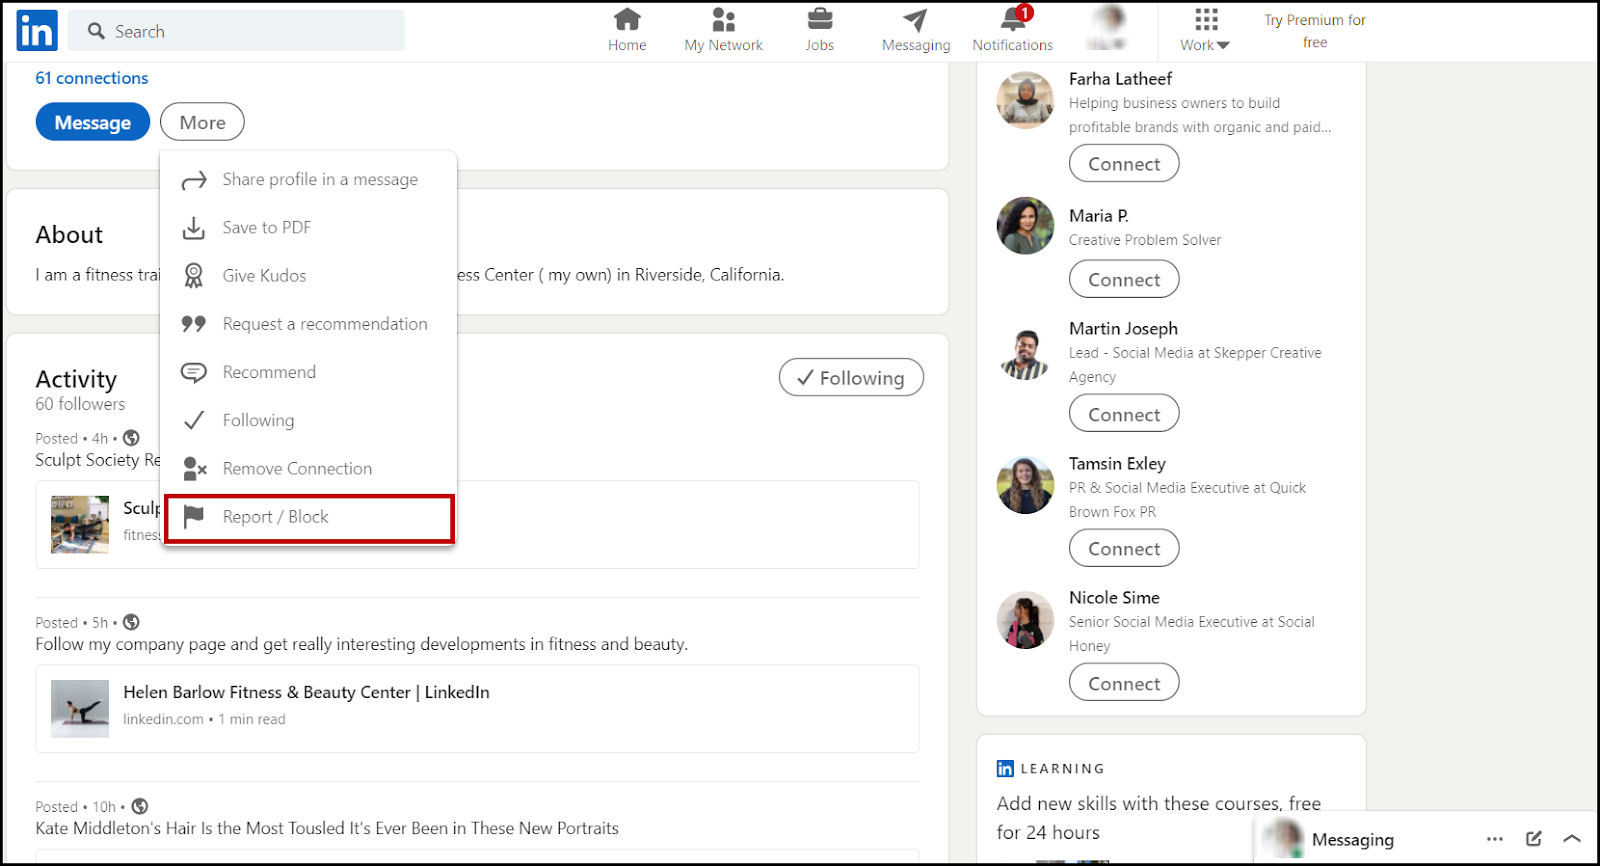
Task: Open the Kate Middleton's Hair post text
Action: tap(327, 828)
